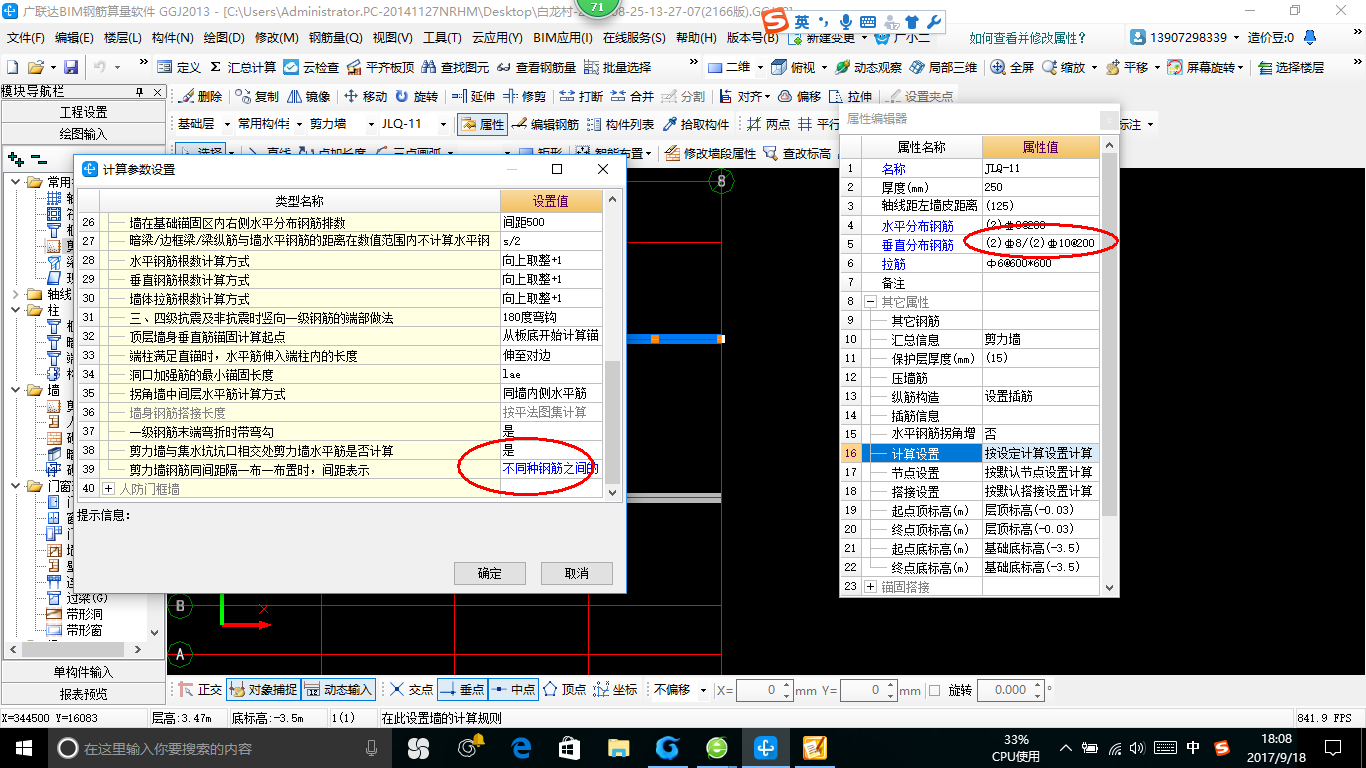Toggle 正交 ortho mode
Screen dimensions: 1366x768
[200, 689]
